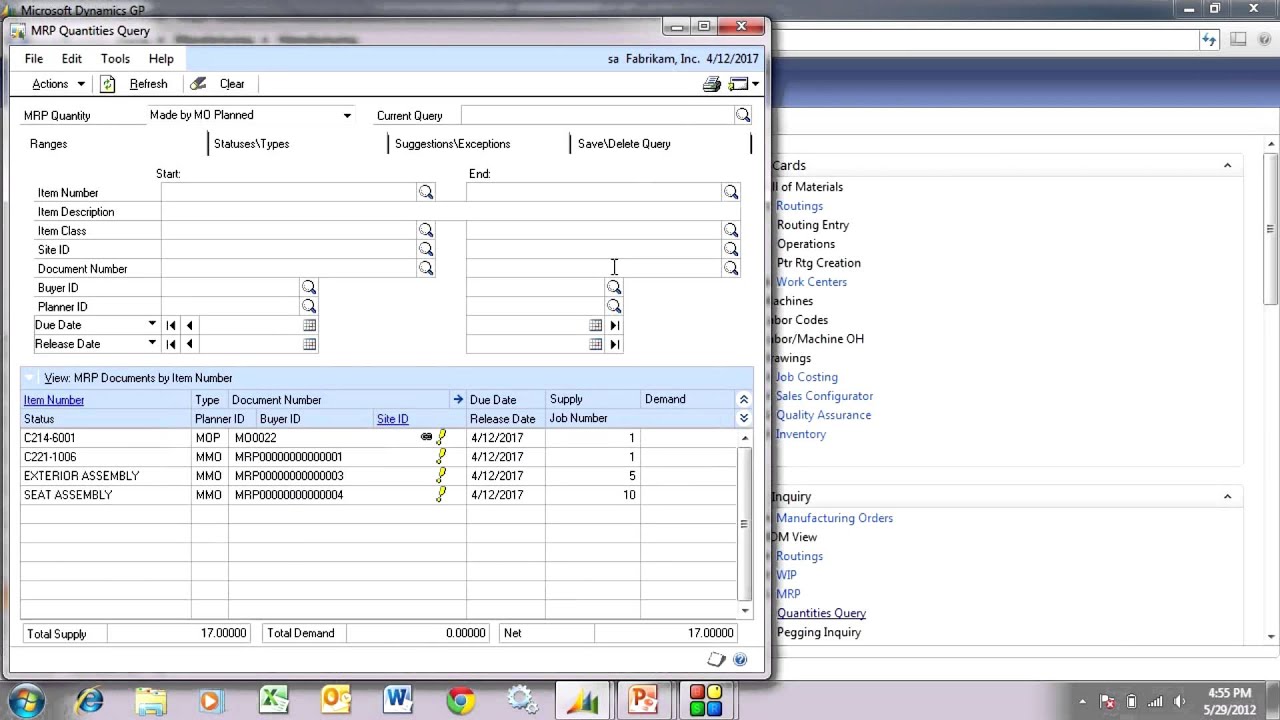This screenshot has height=720, width=1280.
Task: Open the Help menu
Action: (x=161, y=59)
